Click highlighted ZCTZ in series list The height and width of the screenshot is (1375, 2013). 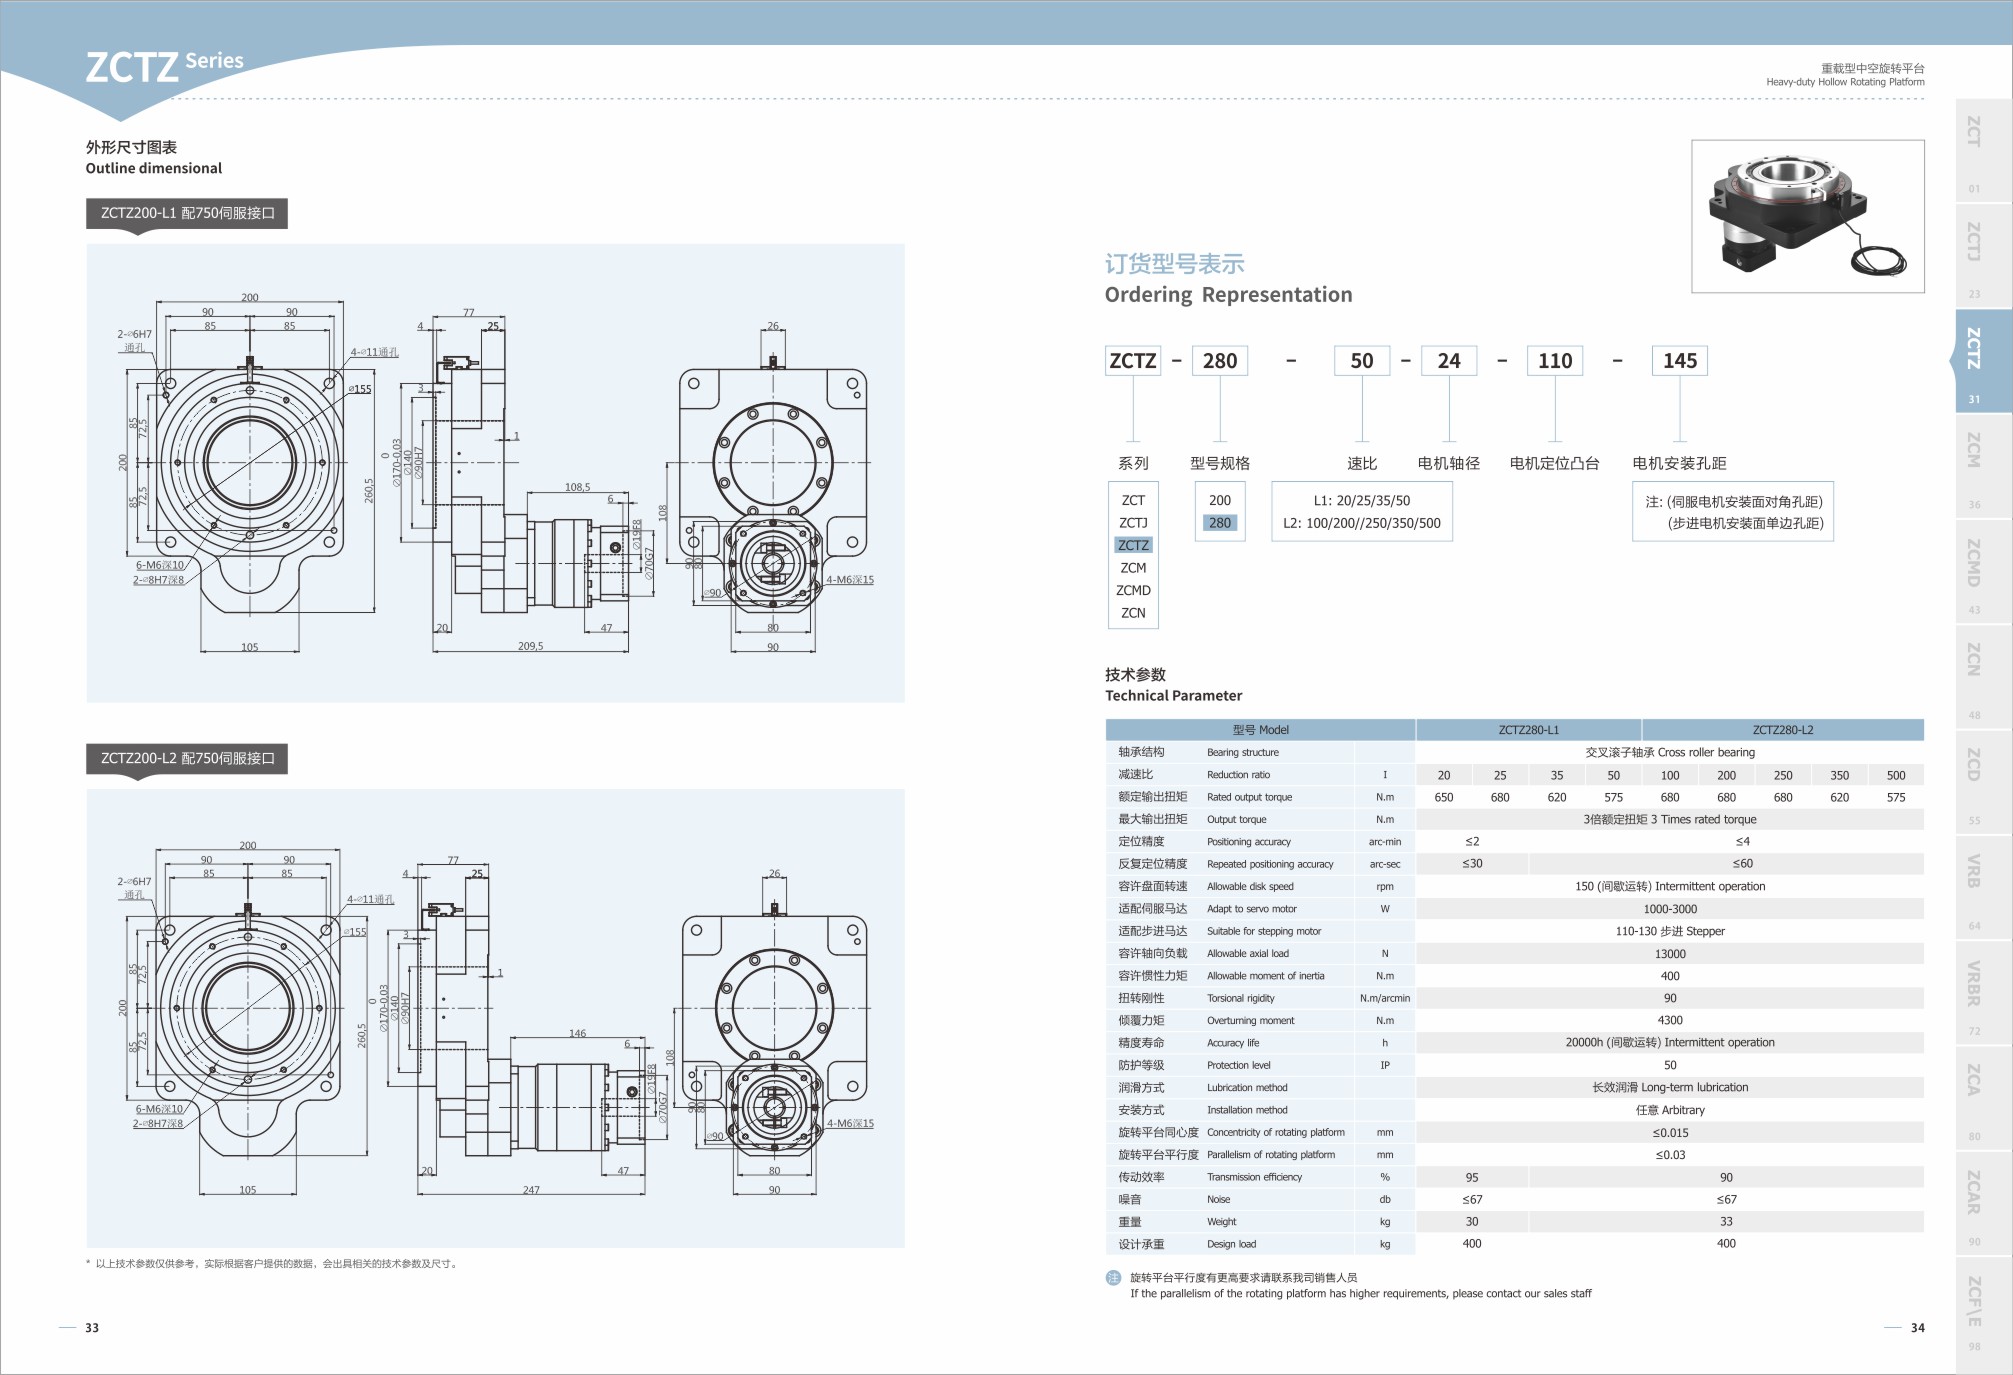click(x=1133, y=545)
